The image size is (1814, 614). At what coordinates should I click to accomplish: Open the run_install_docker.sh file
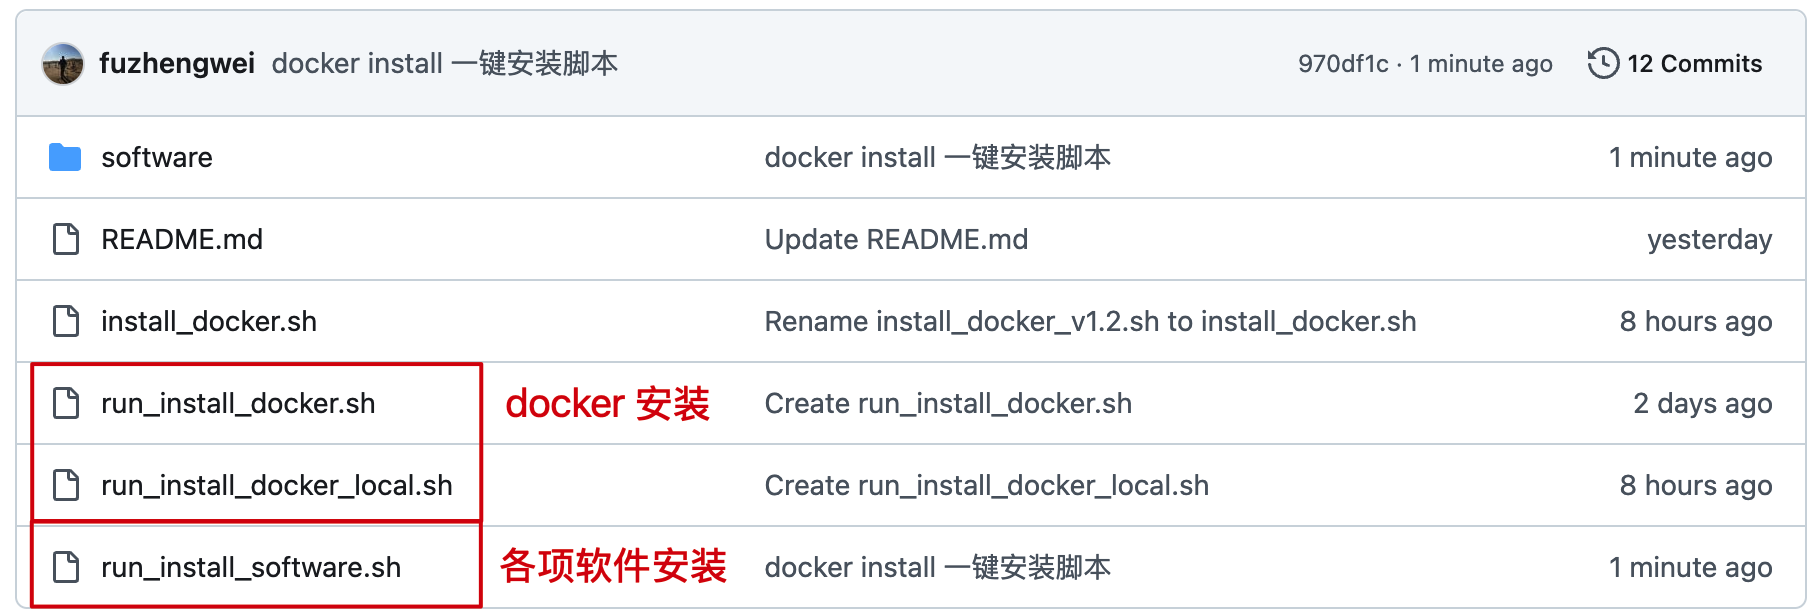tap(238, 404)
